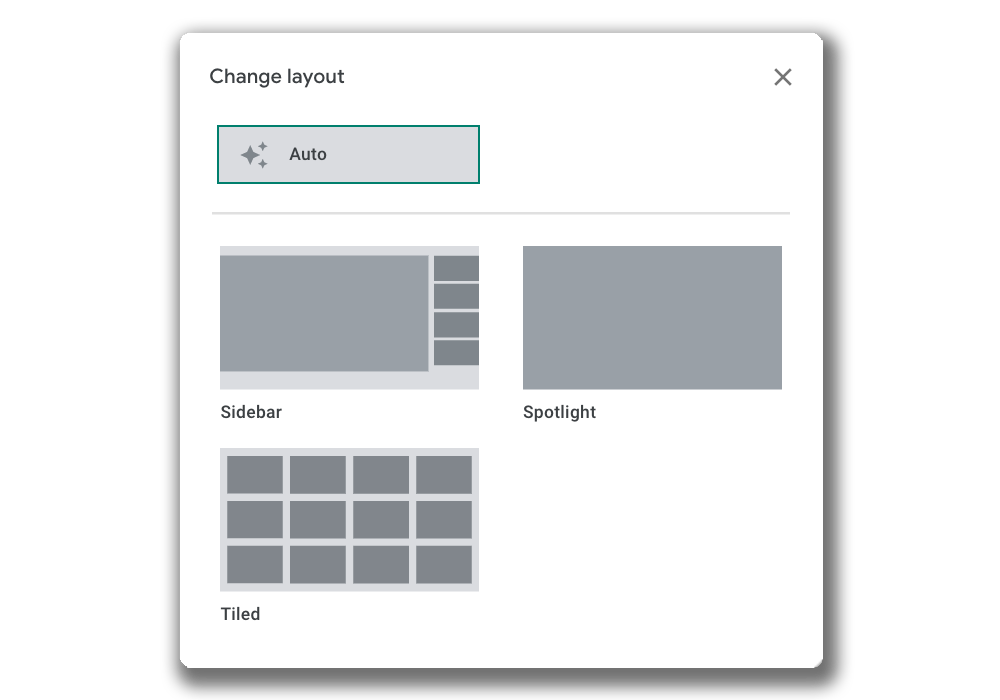This screenshot has width=1000, height=700.
Task: Click the Sidebar label text
Action: tap(251, 412)
